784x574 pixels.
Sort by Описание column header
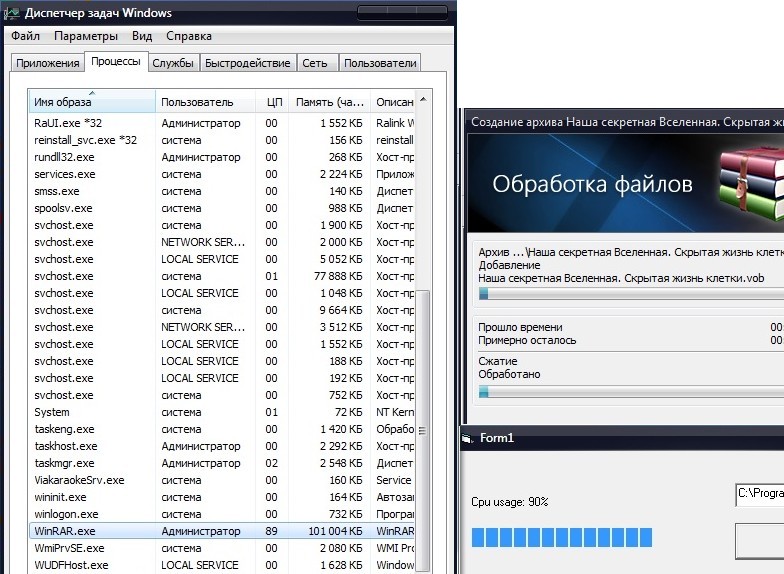[x=394, y=102]
